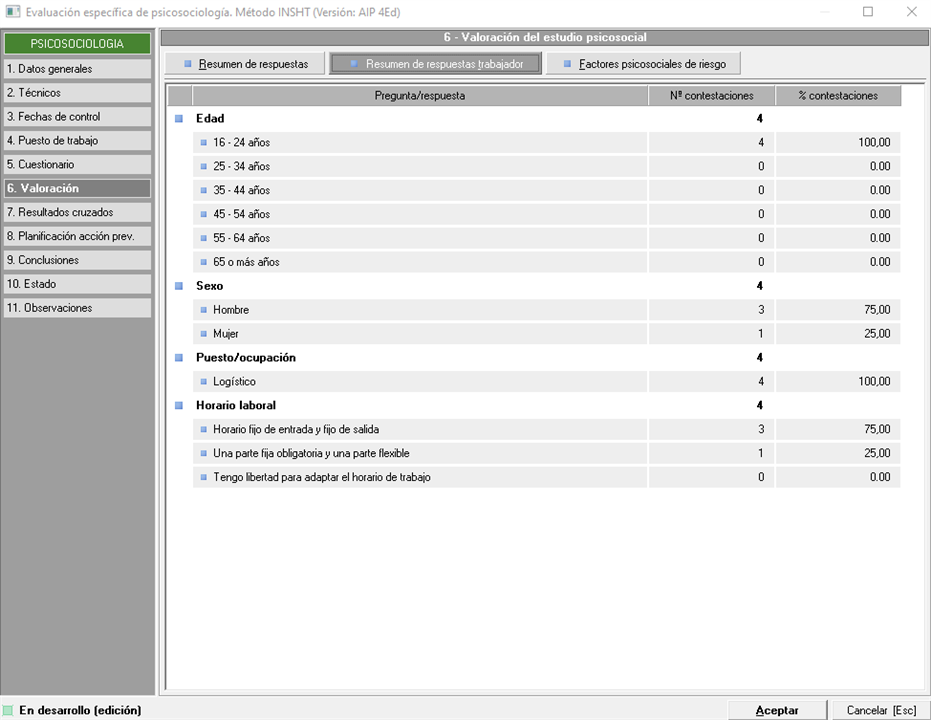Open the Resumen de respuestas tab
The height and width of the screenshot is (720, 931).
point(246,64)
